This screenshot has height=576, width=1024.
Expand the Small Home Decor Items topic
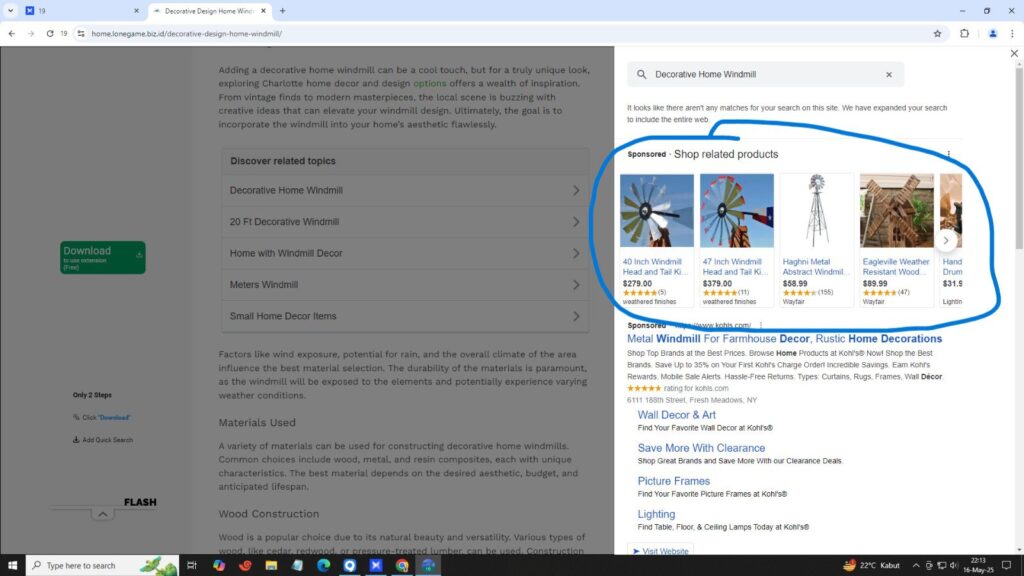[x=405, y=316]
